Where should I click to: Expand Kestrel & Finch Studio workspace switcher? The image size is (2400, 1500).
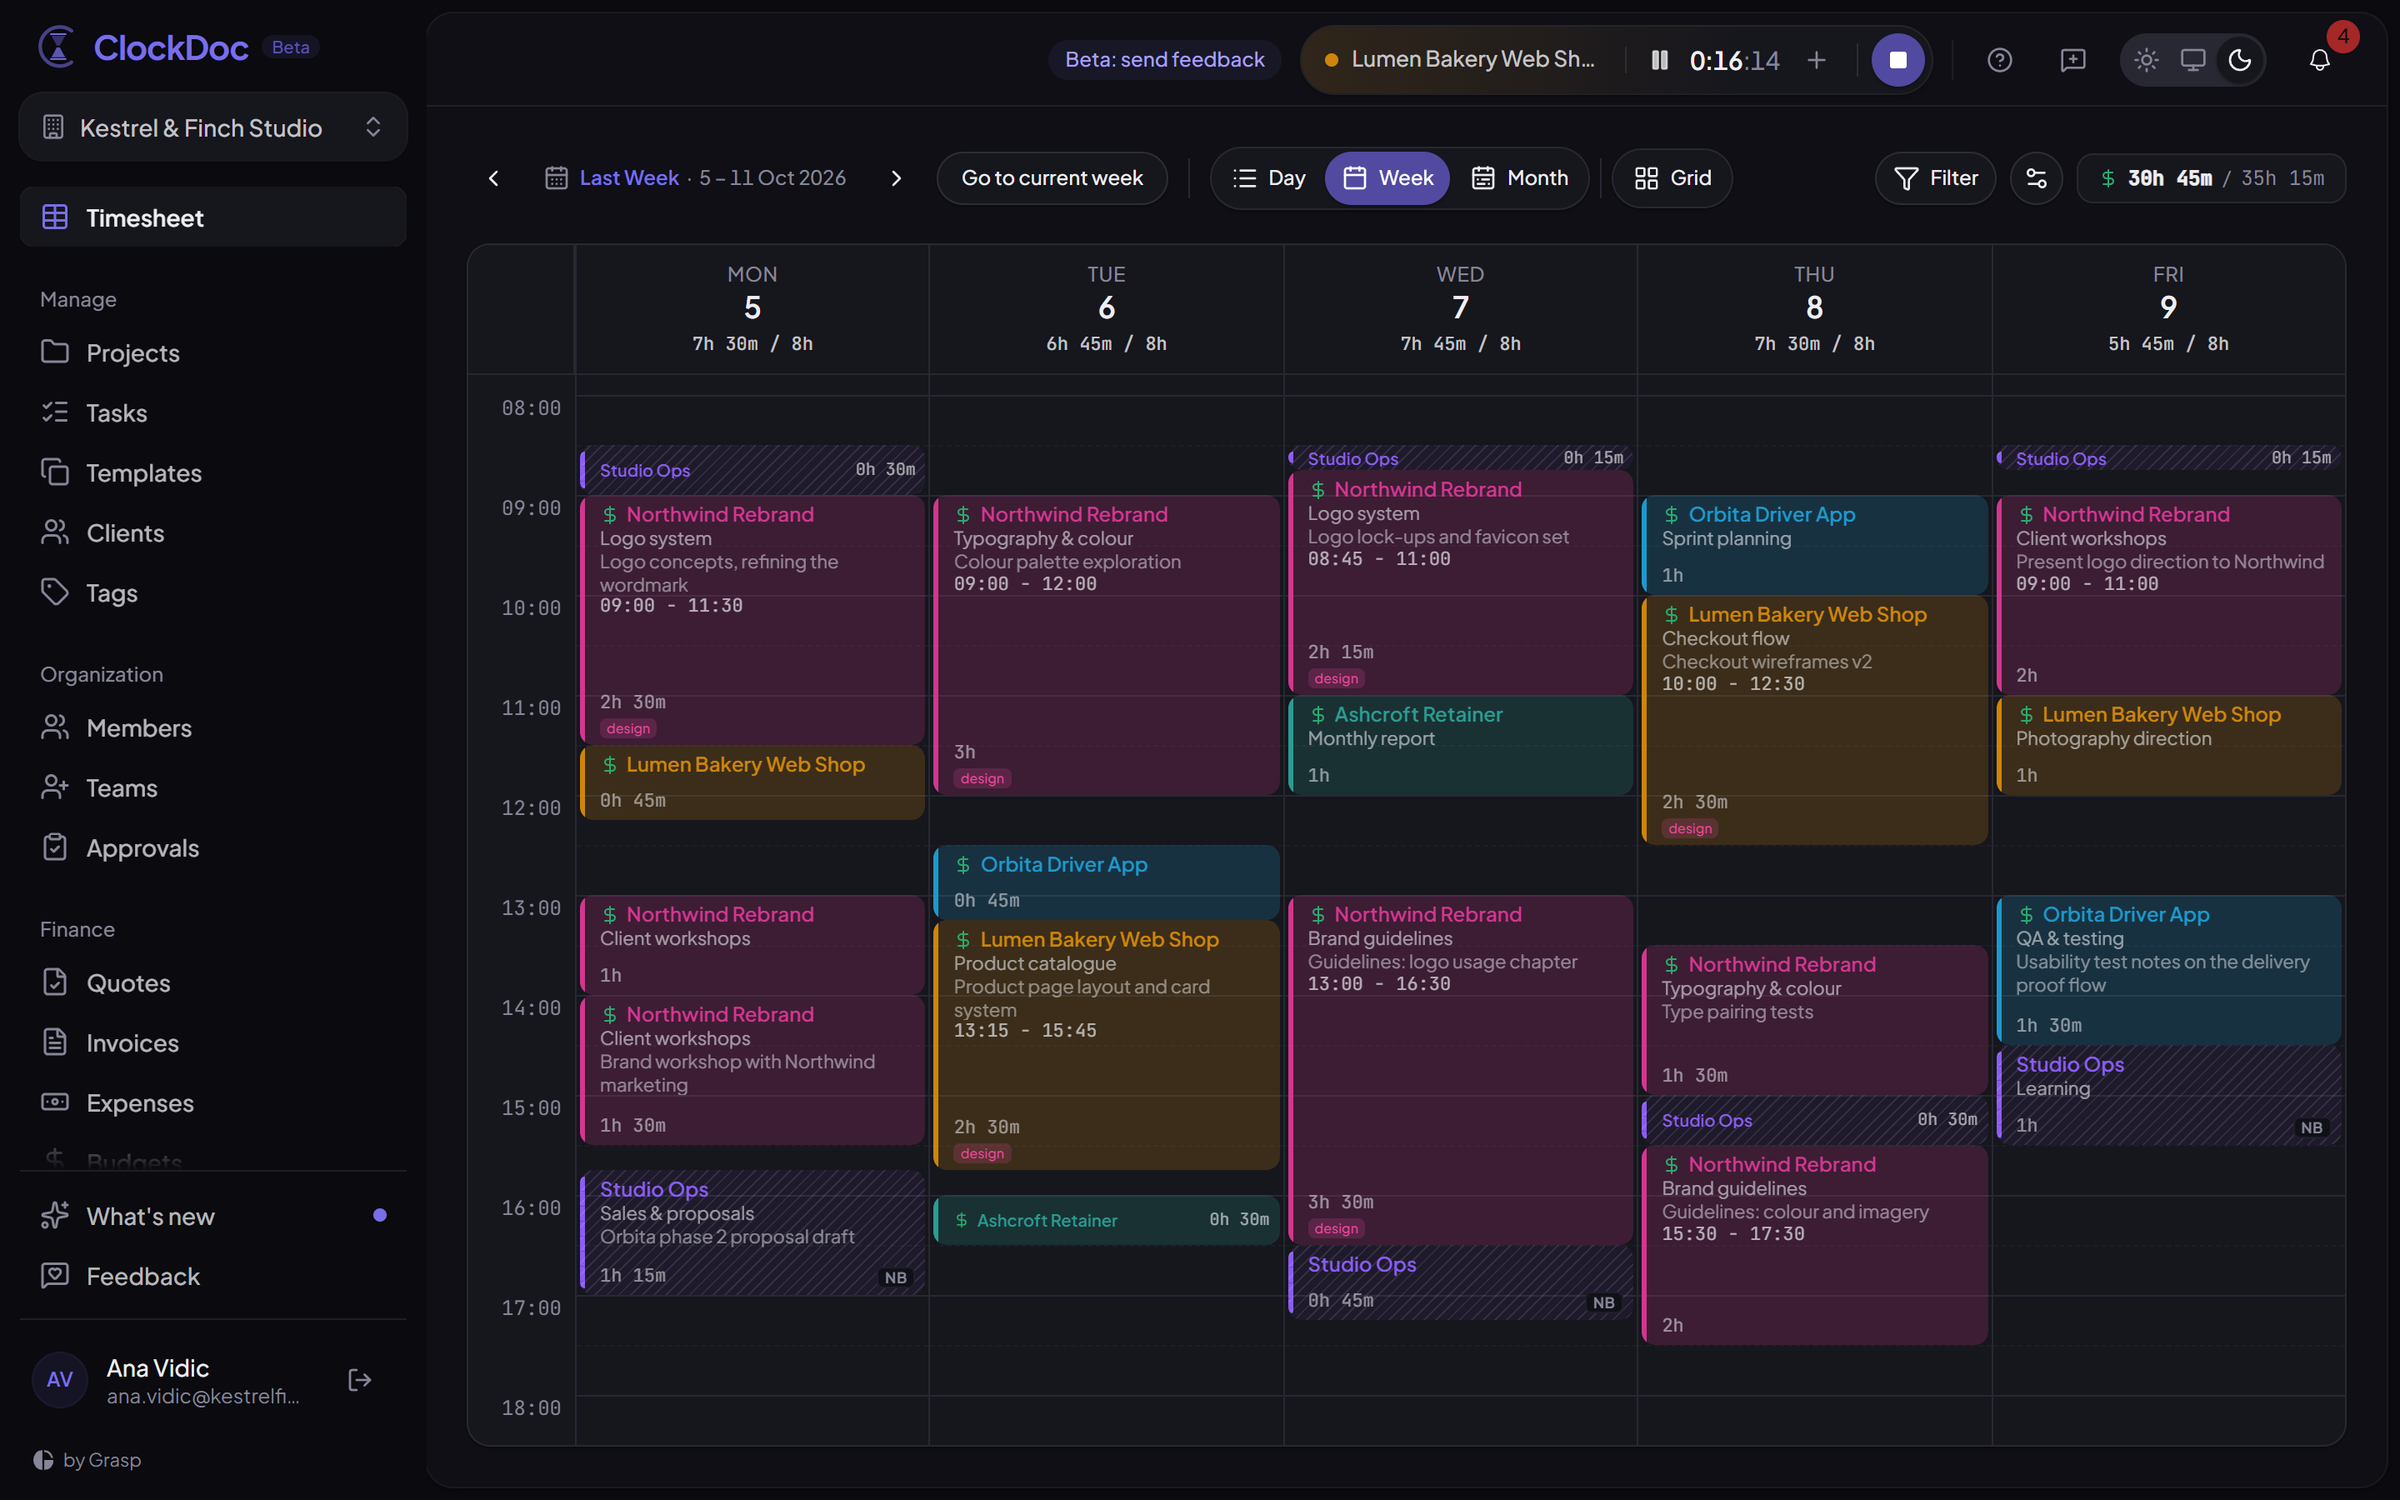coord(213,127)
